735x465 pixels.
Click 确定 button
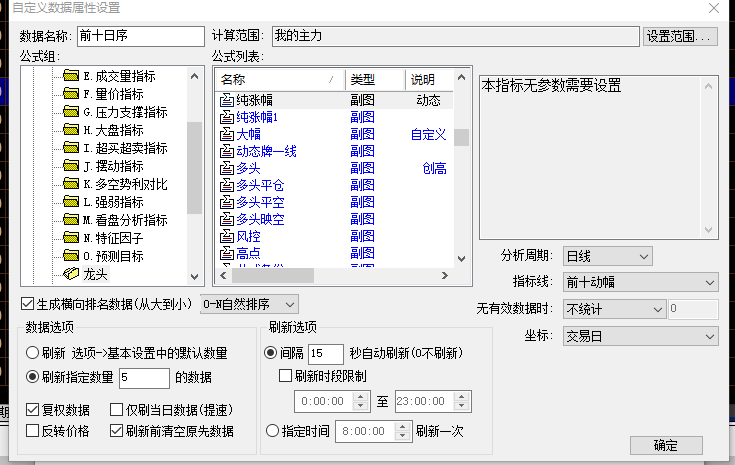coord(666,445)
